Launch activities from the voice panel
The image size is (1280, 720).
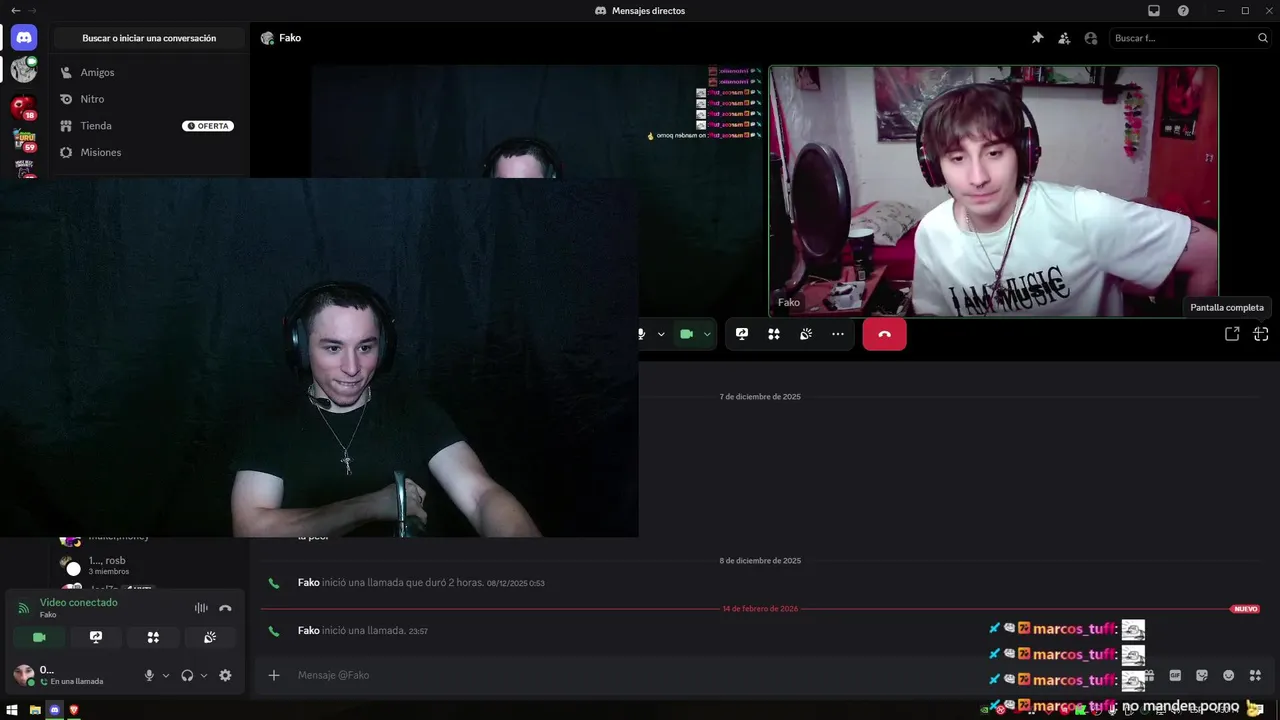(x=153, y=637)
